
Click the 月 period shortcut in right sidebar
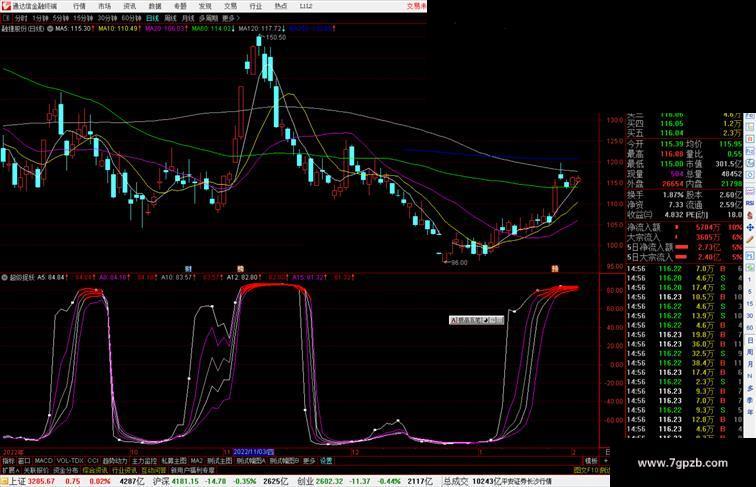pos(750,364)
